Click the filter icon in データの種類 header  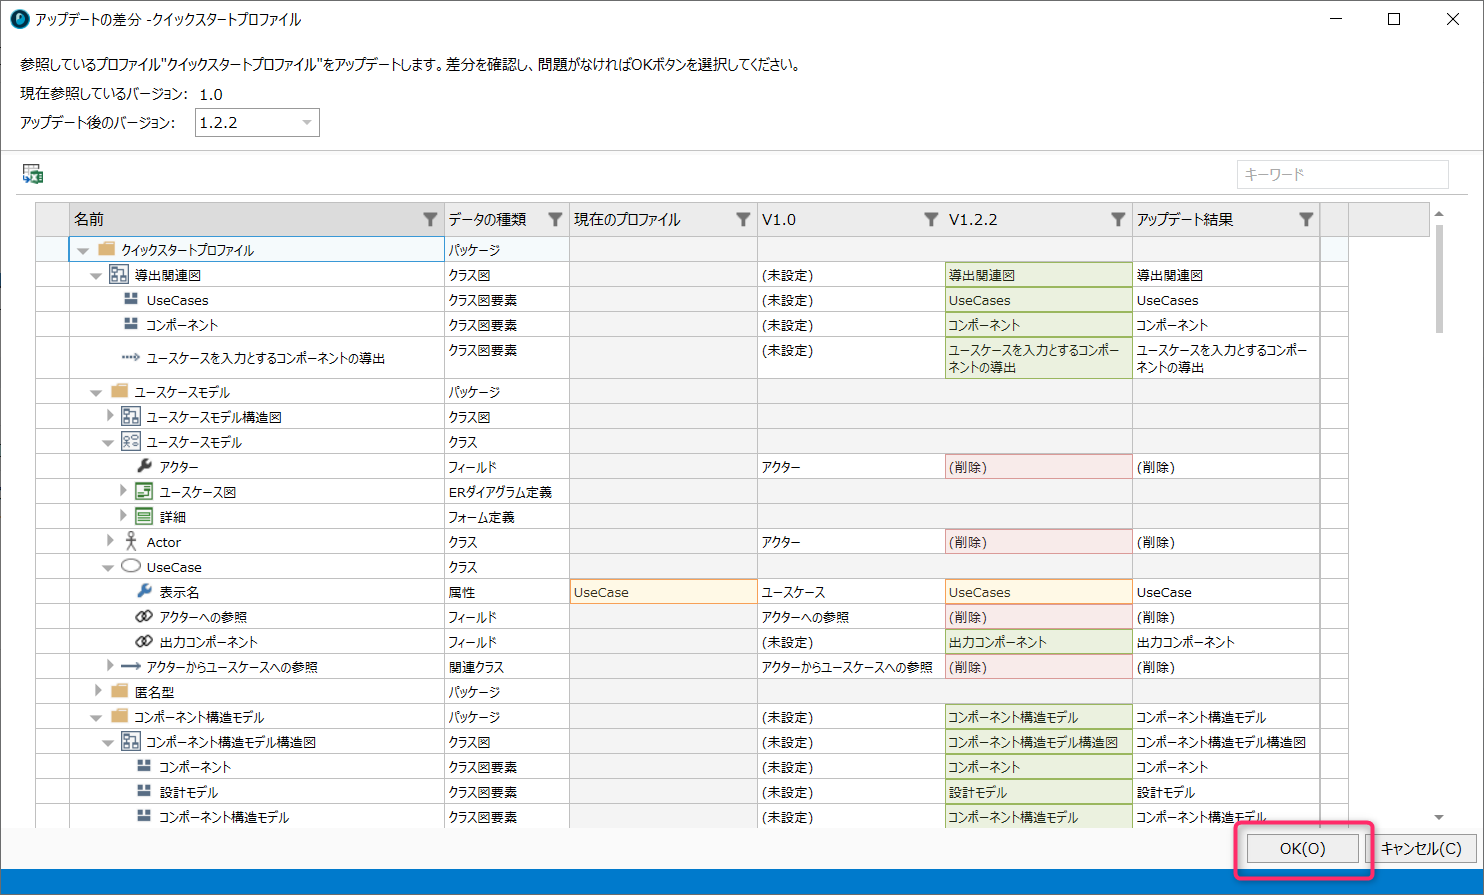click(555, 219)
